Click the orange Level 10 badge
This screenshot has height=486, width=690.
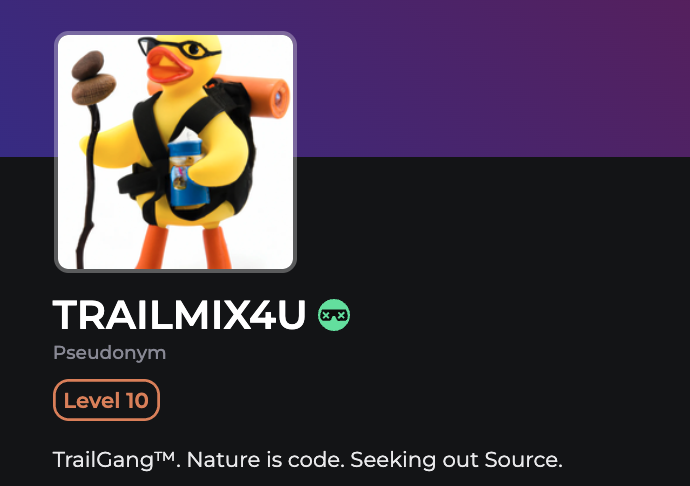click(106, 400)
